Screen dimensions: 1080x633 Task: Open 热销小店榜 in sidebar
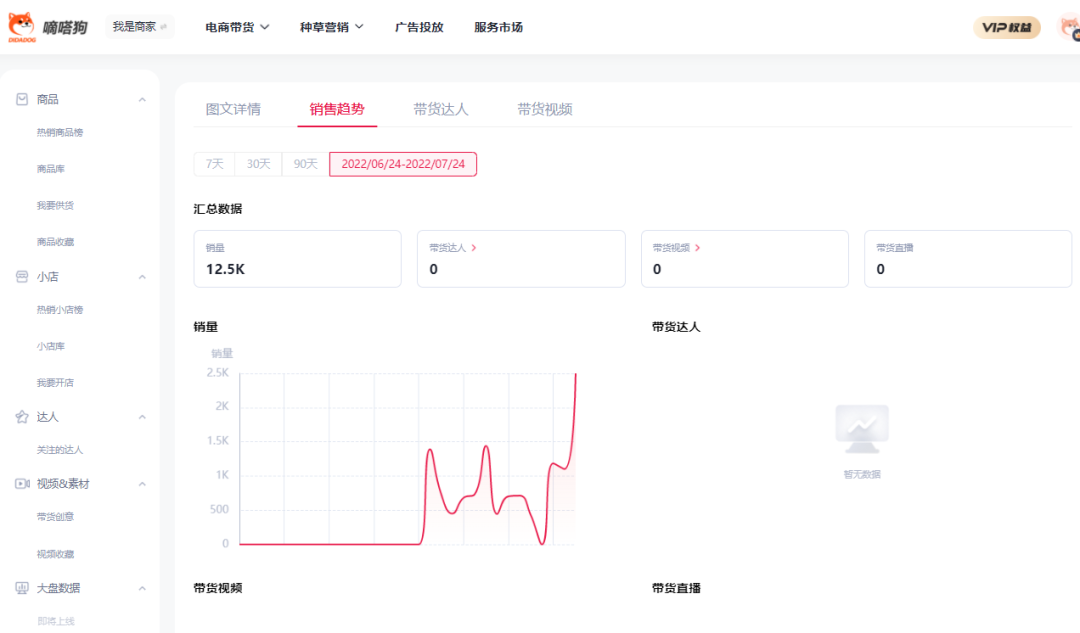click(x=60, y=310)
